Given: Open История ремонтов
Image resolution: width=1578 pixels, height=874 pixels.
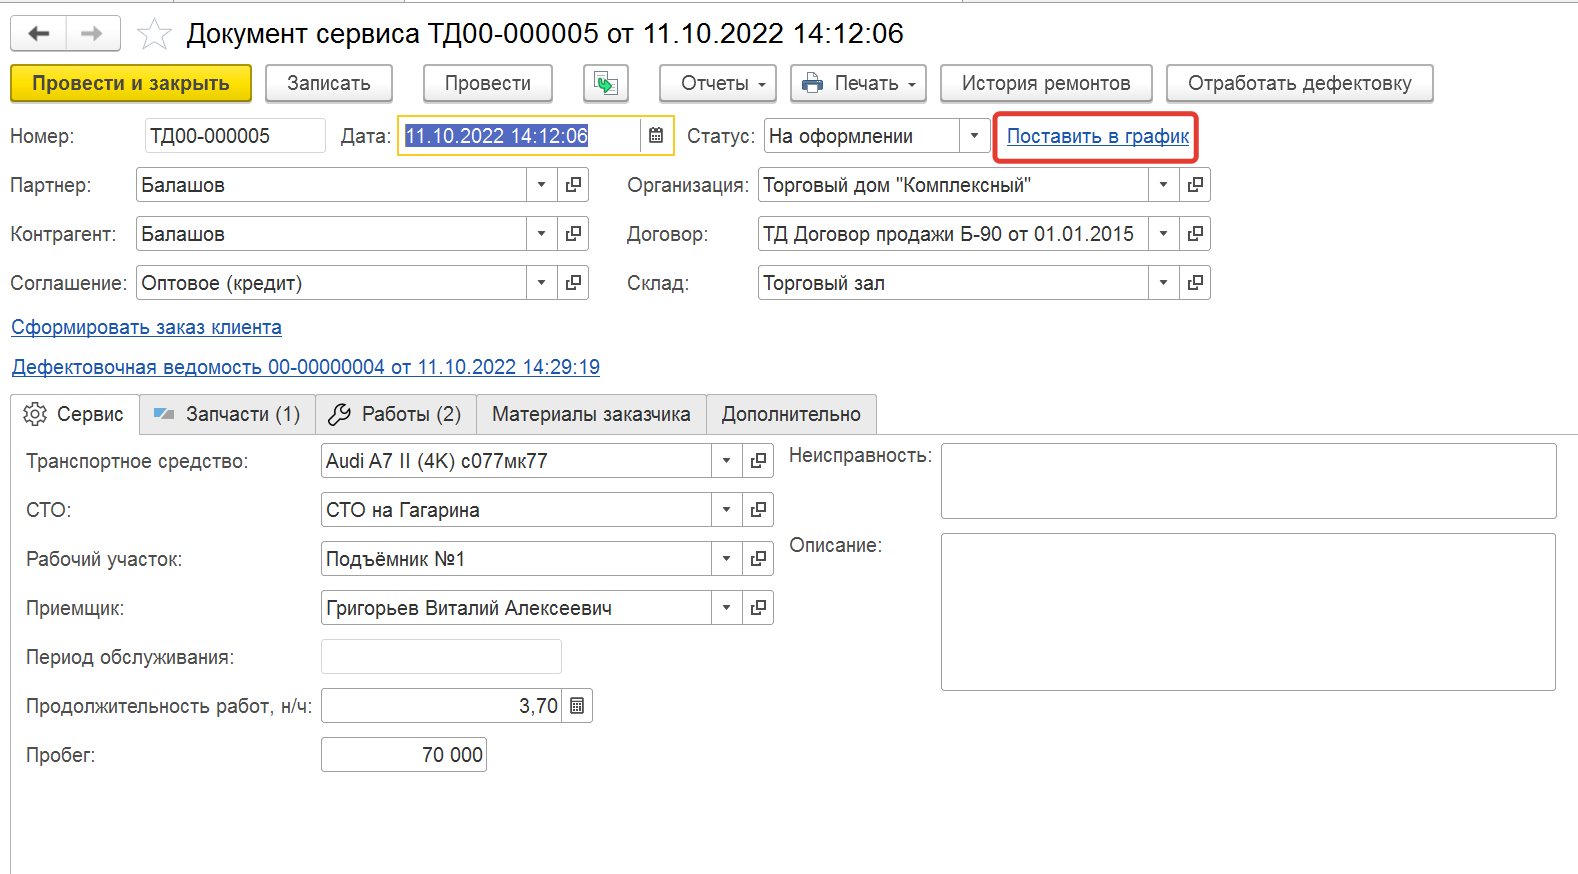Looking at the screenshot, I should 1046,83.
